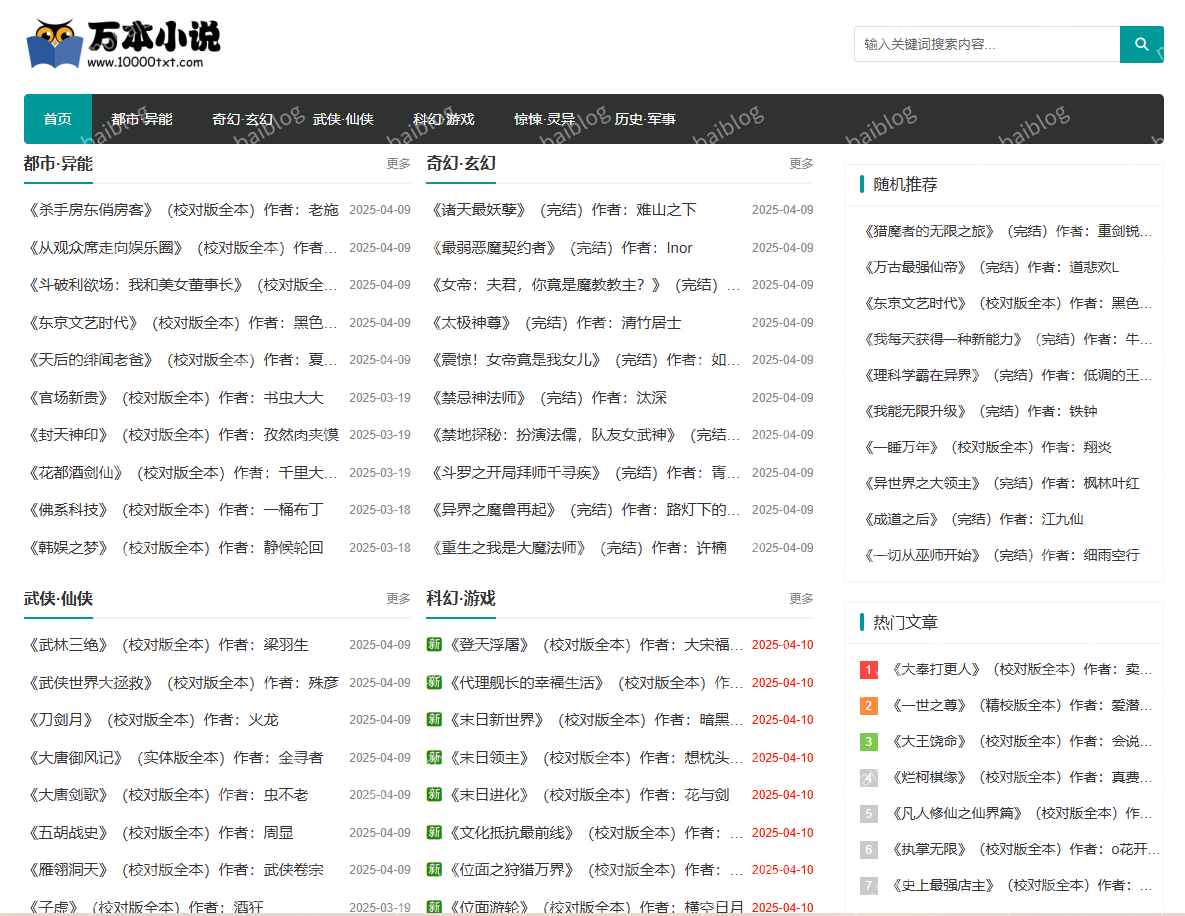This screenshot has width=1185, height=916.
Task: Click the 新 badge beside 位面游轮
Action: pos(434,905)
